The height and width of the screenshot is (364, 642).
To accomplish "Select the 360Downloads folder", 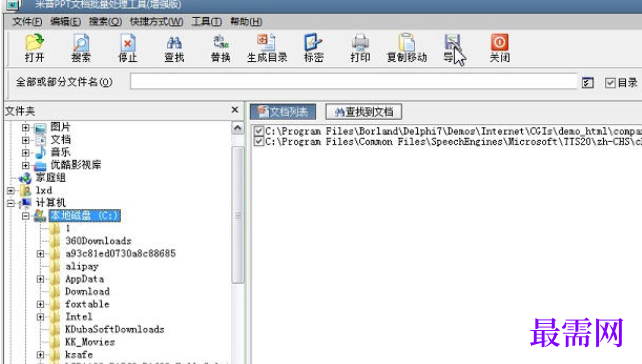I will [98, 241].
